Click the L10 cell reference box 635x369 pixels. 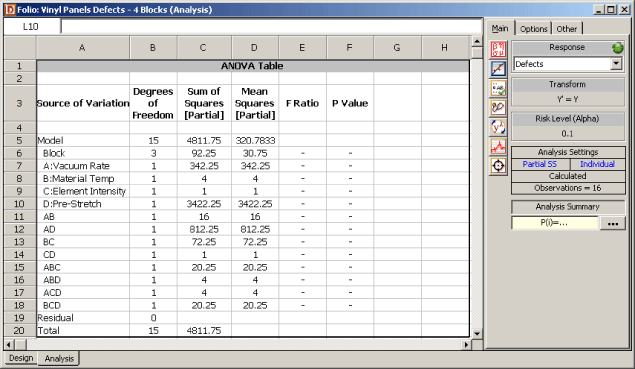click(32, 27)
